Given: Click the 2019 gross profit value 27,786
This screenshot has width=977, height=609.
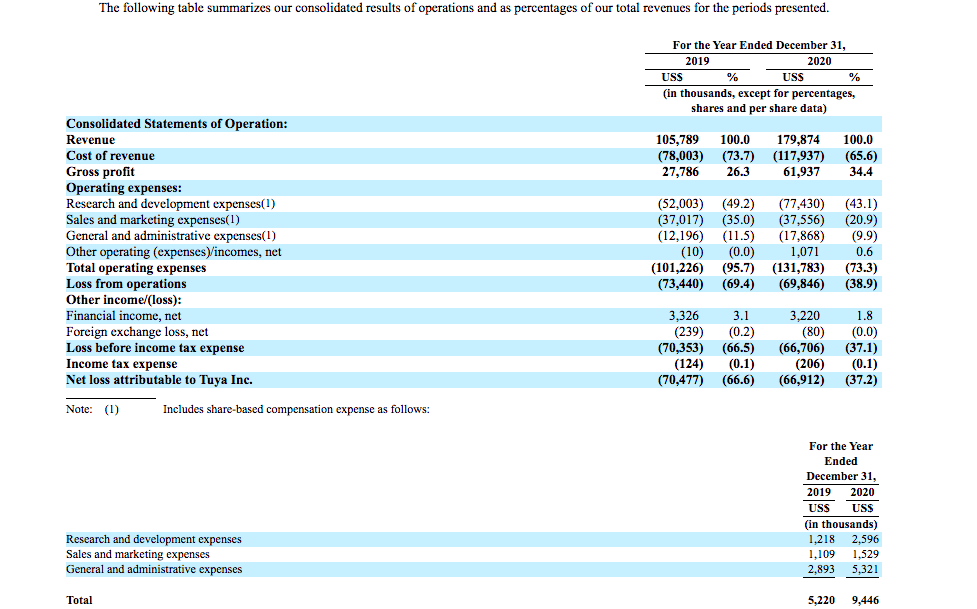Looking at the screenshot, I should tap(682, 172).
